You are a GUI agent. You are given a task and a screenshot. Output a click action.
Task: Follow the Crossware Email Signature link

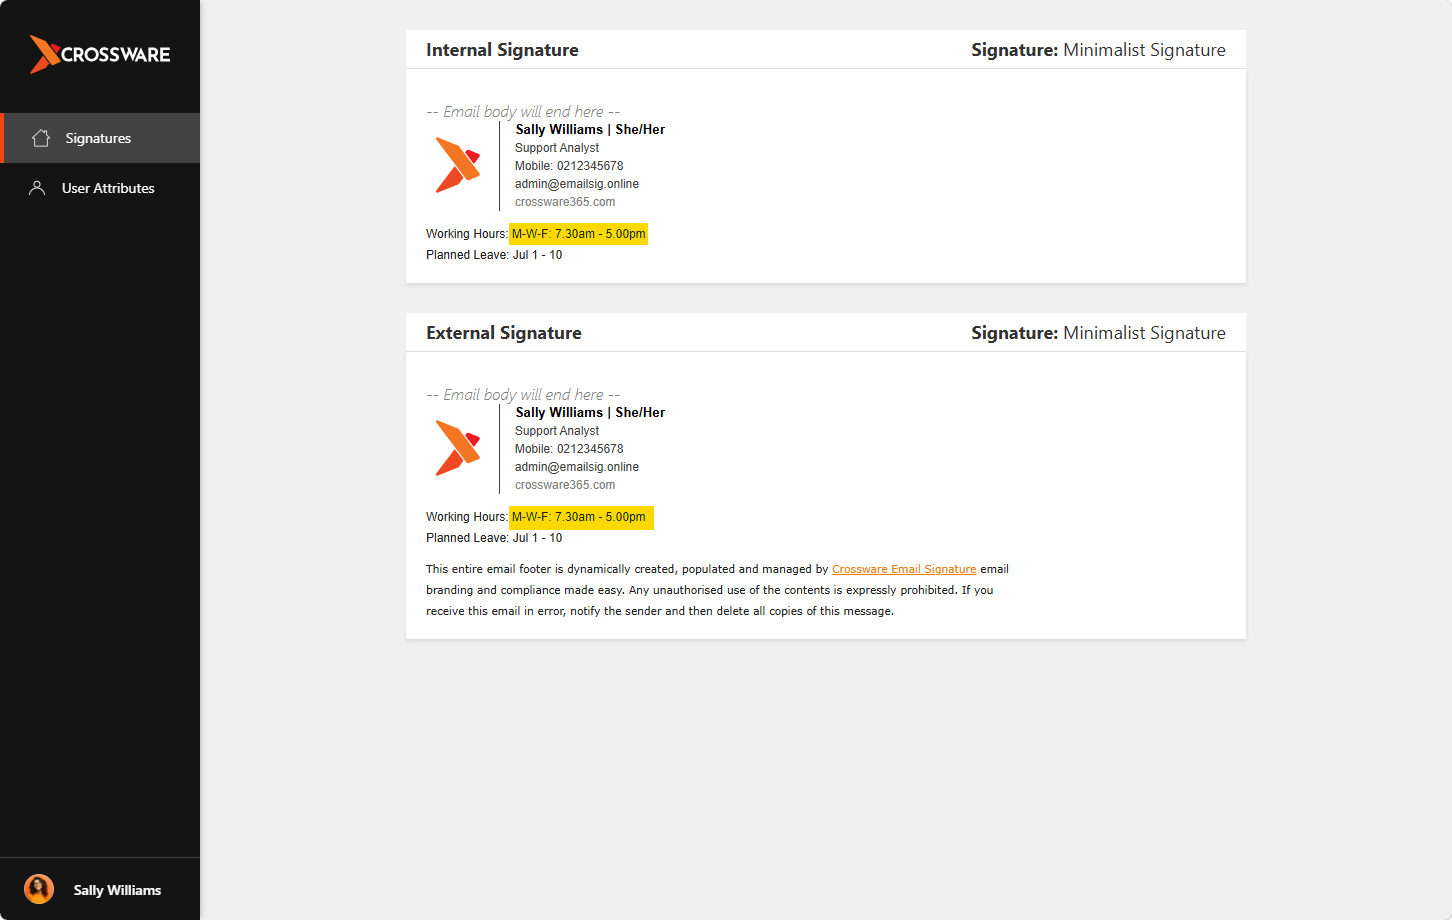coord(904,569)
